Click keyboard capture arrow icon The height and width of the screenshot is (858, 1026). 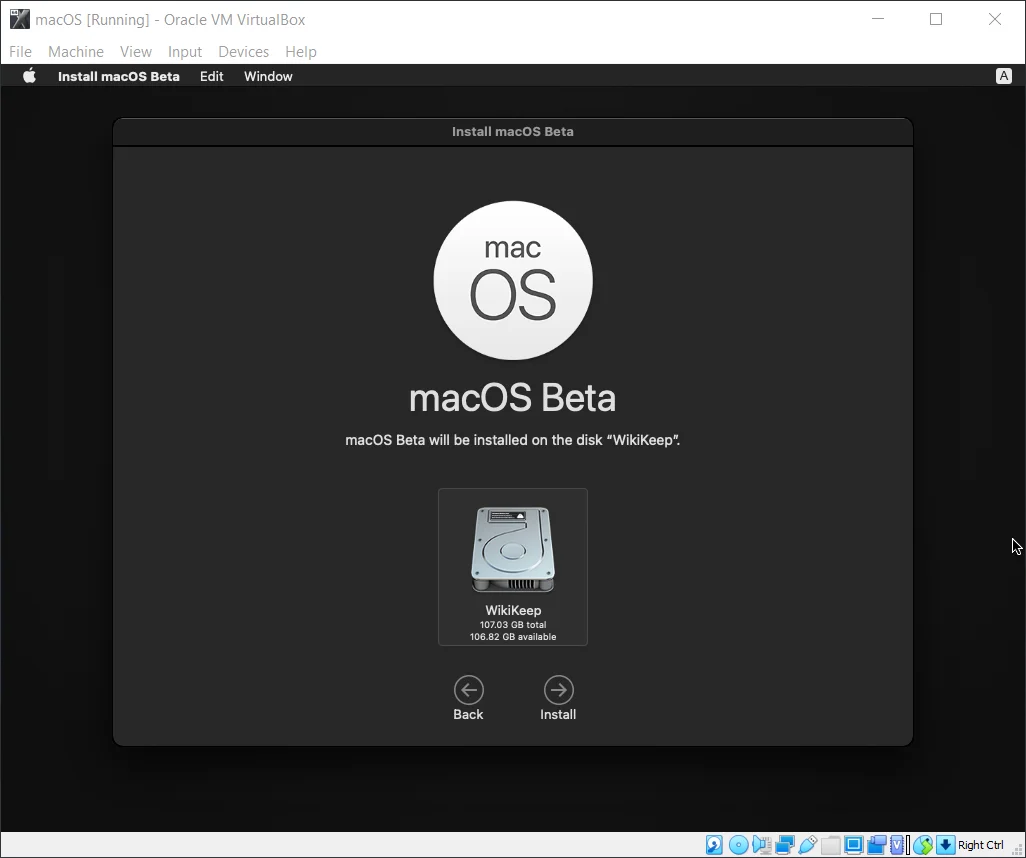point(946,845)
